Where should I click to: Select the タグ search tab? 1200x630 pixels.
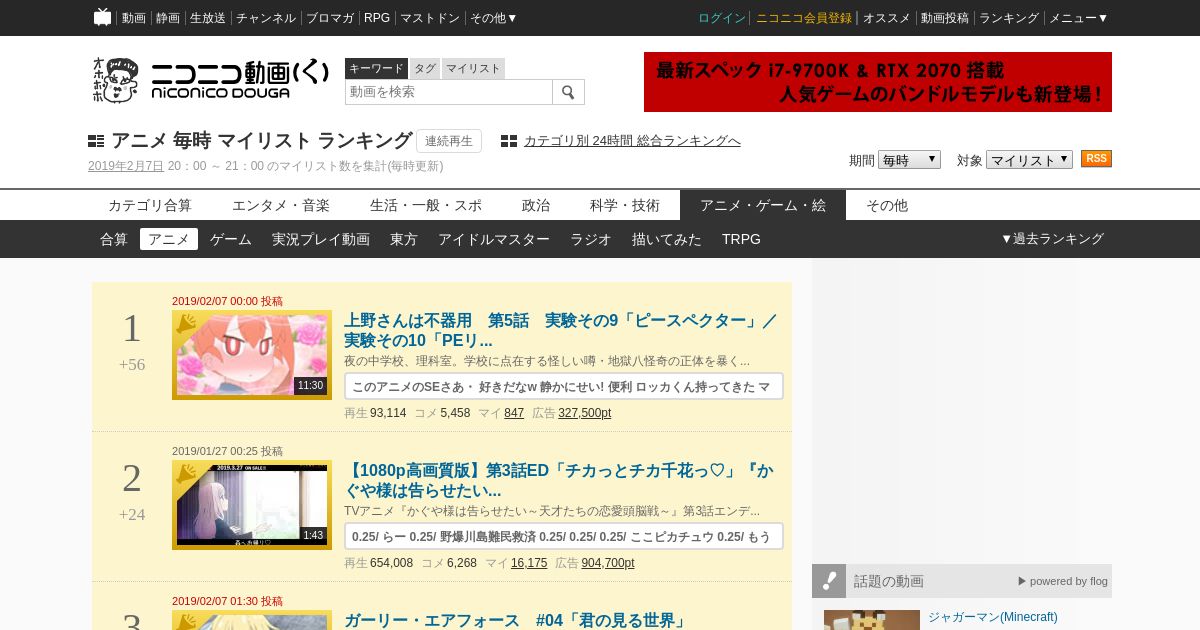(x=425, y=68)
